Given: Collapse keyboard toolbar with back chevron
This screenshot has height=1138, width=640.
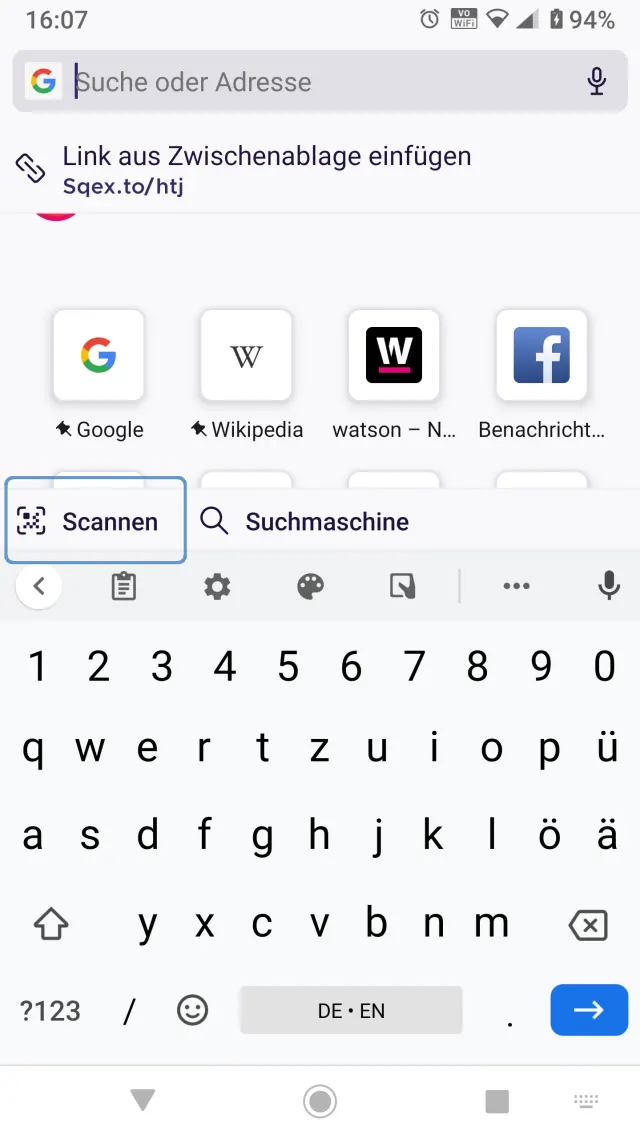Looking at the screenshot, I should 39,586.
